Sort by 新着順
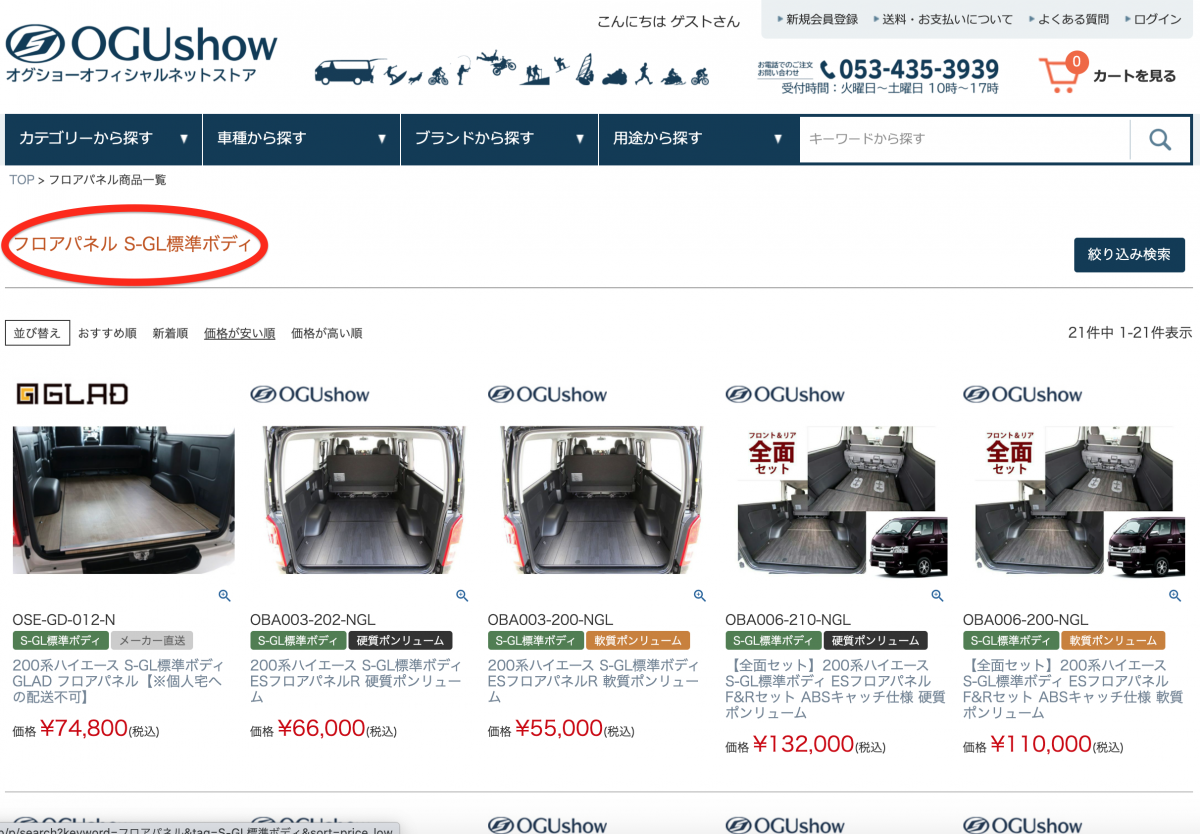 click(x=170, y=333)
